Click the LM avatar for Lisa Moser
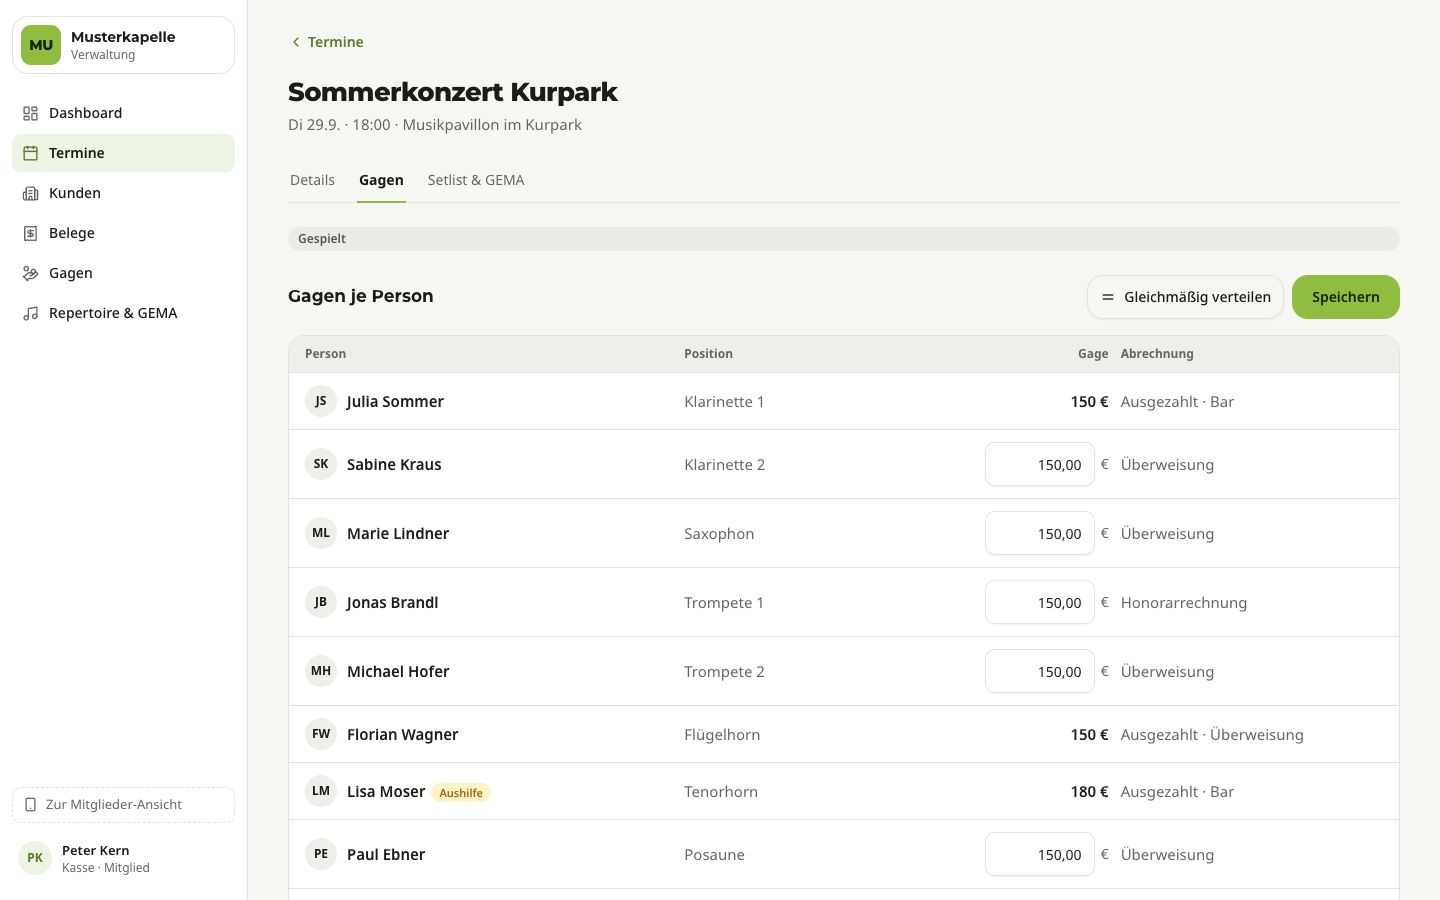 321,791
